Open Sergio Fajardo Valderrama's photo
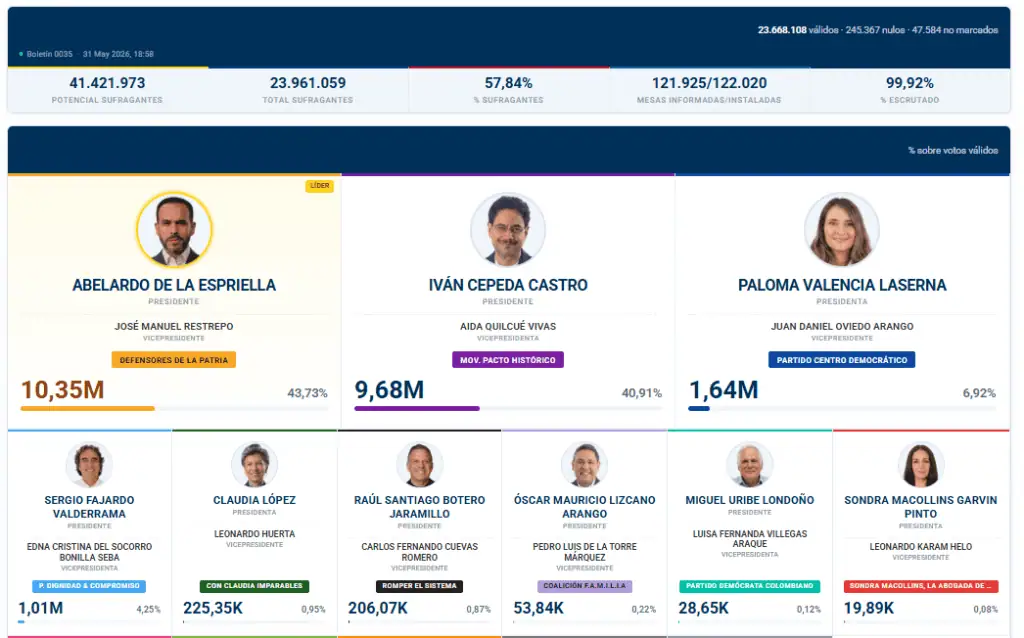Screen dimensions: 1024x638 [x=89, y=465]
